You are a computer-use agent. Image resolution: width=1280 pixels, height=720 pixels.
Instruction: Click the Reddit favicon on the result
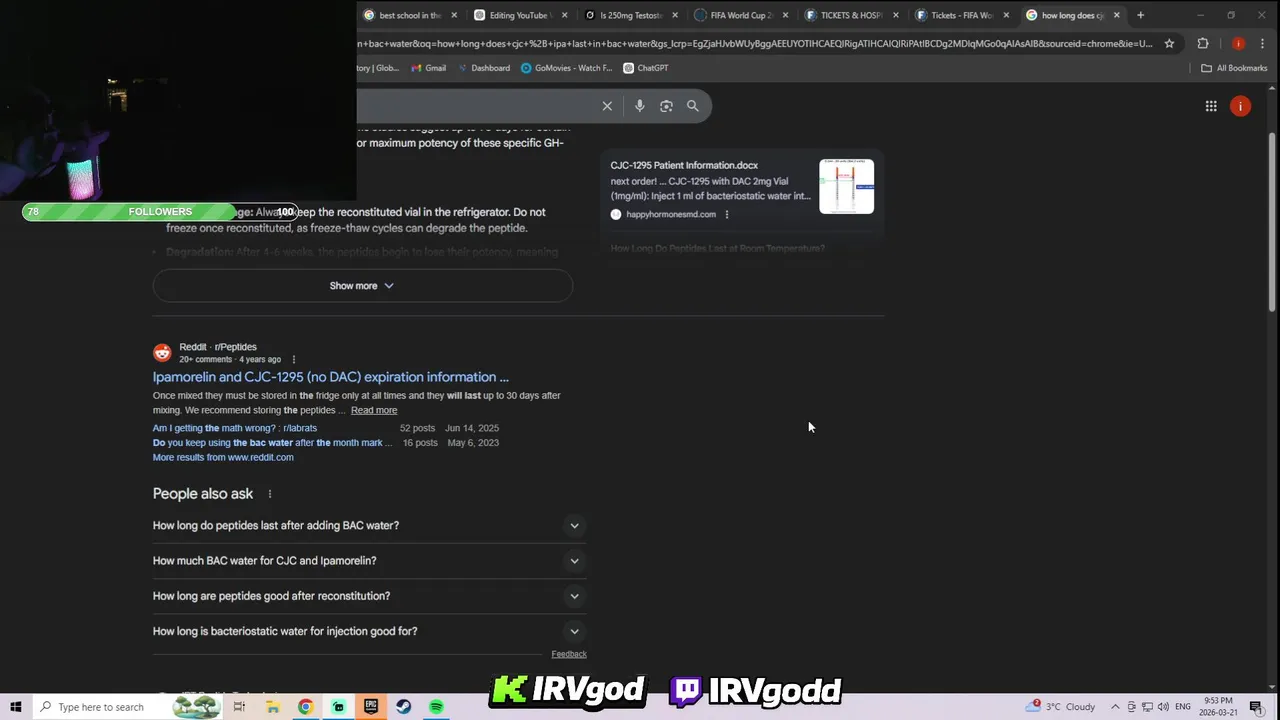(x=162, y=353)
